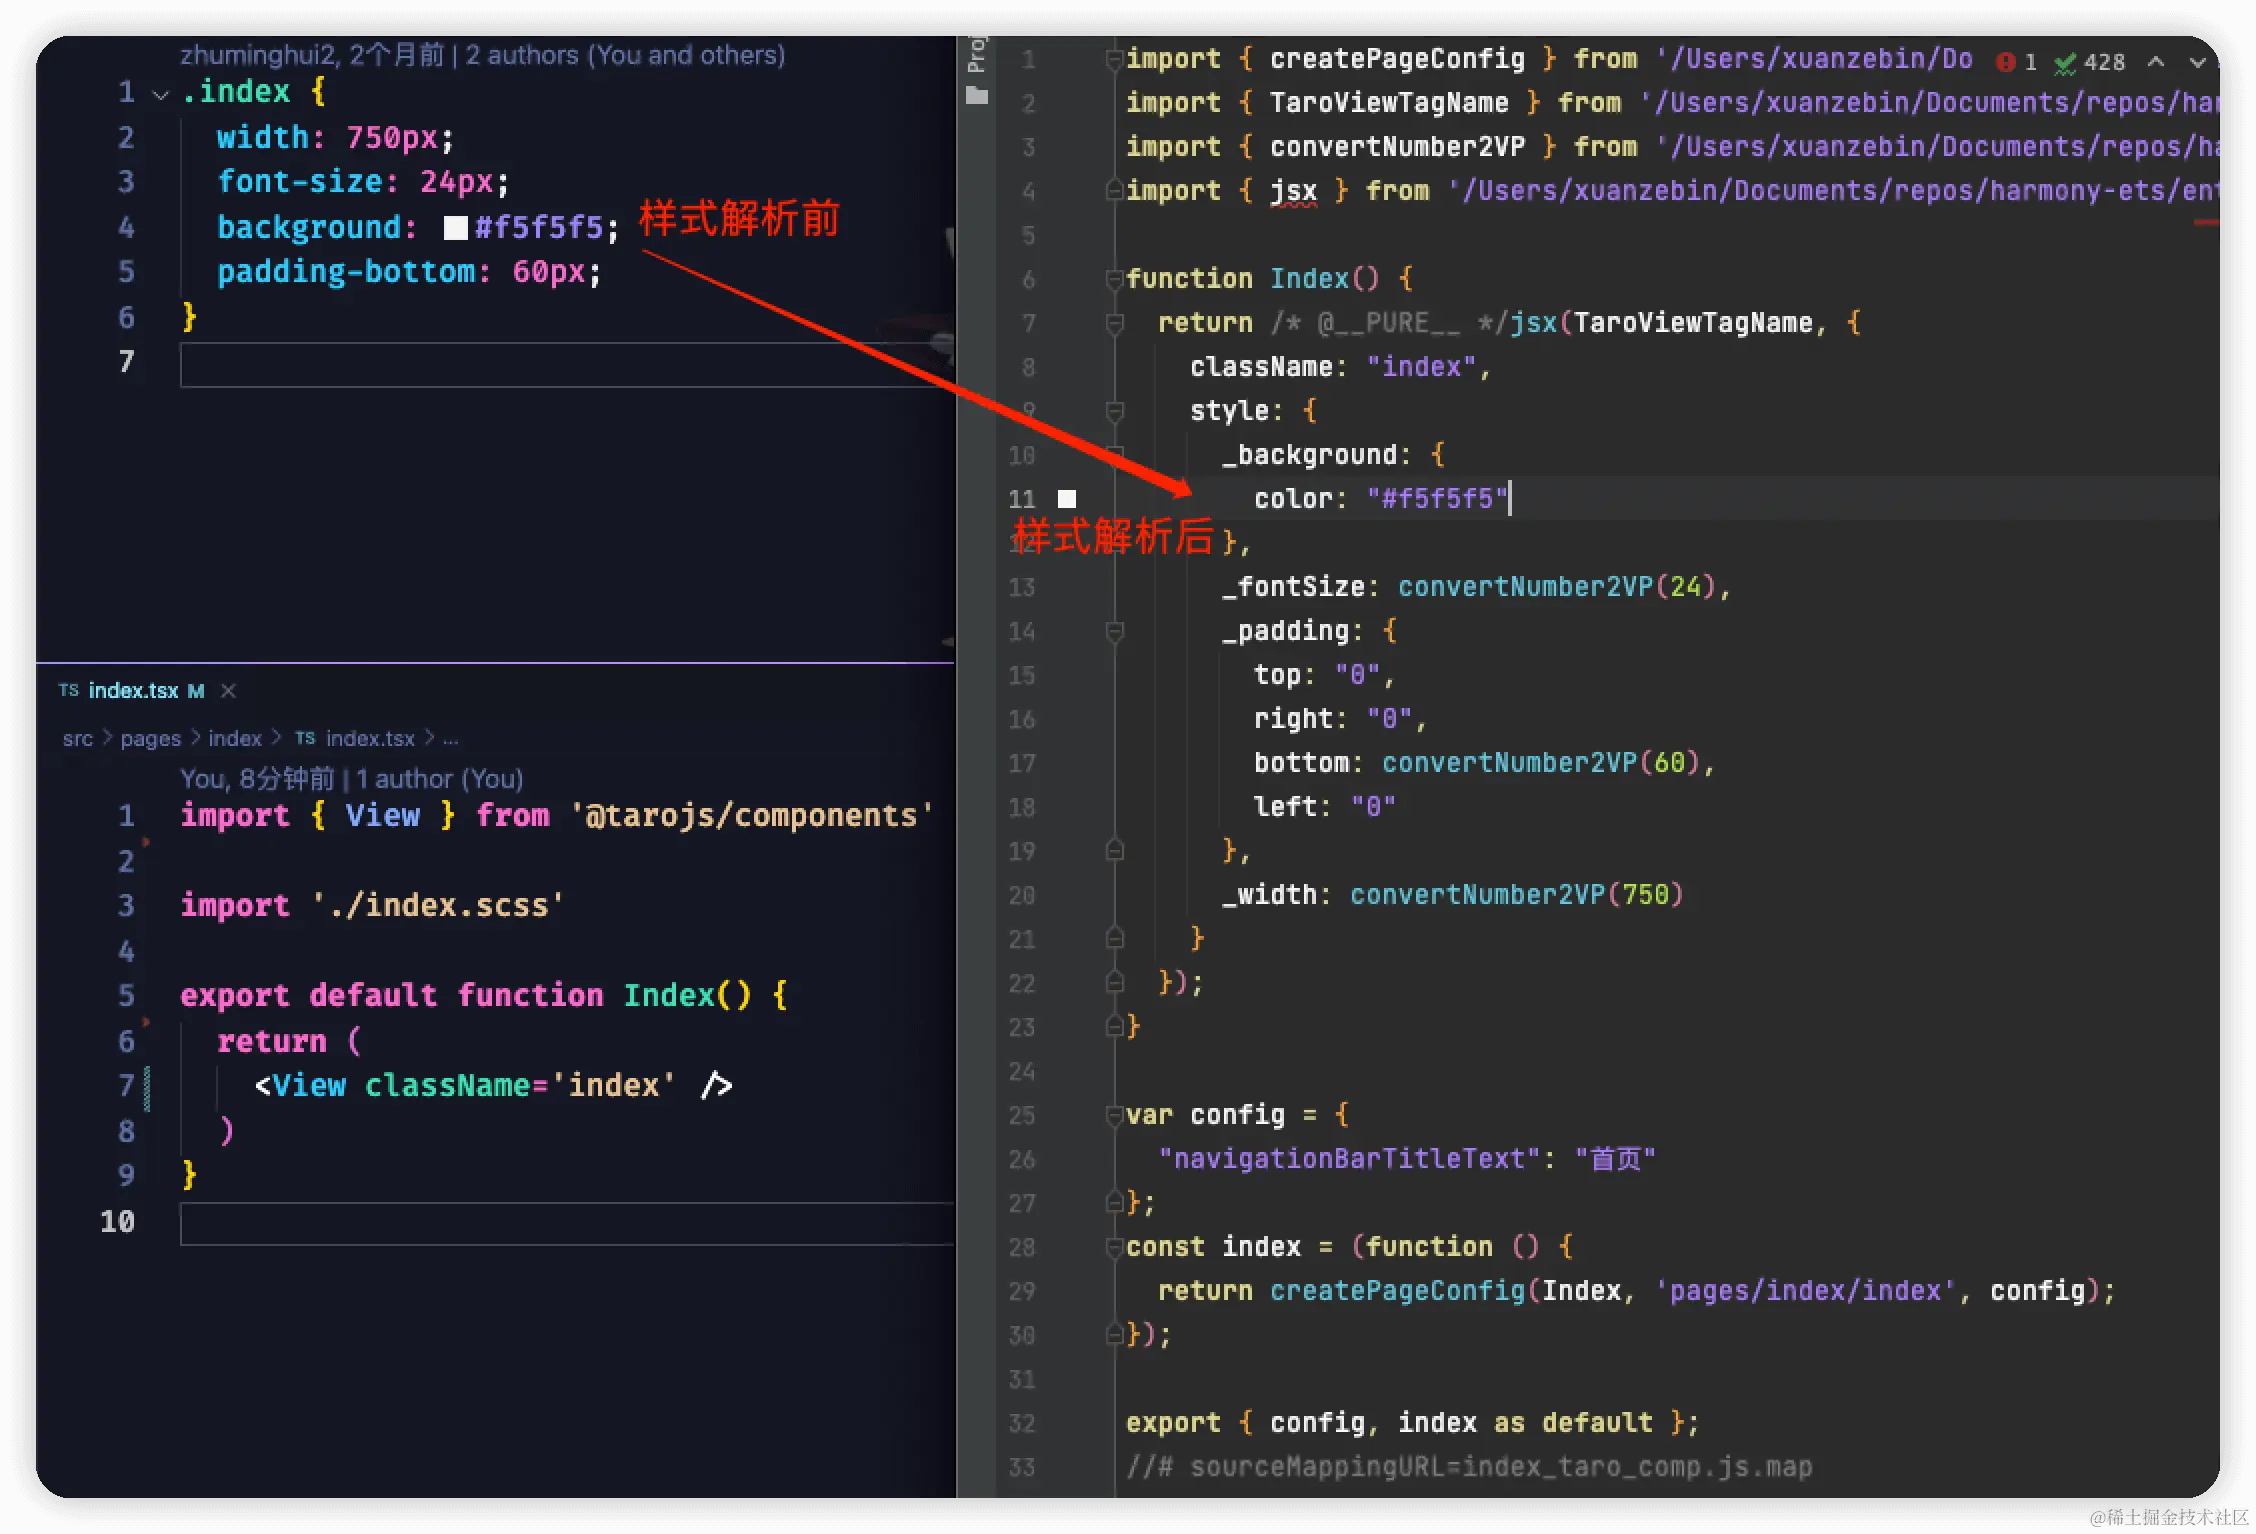Select the index.tsx editor tab

pos(133,690)
